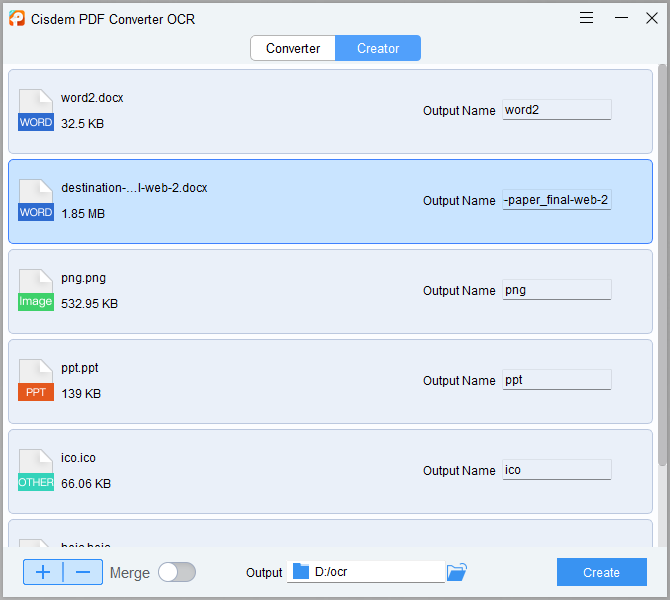The image size is (670, 600).
Task: Click the 1.85 MB file size
Action: 83,214
